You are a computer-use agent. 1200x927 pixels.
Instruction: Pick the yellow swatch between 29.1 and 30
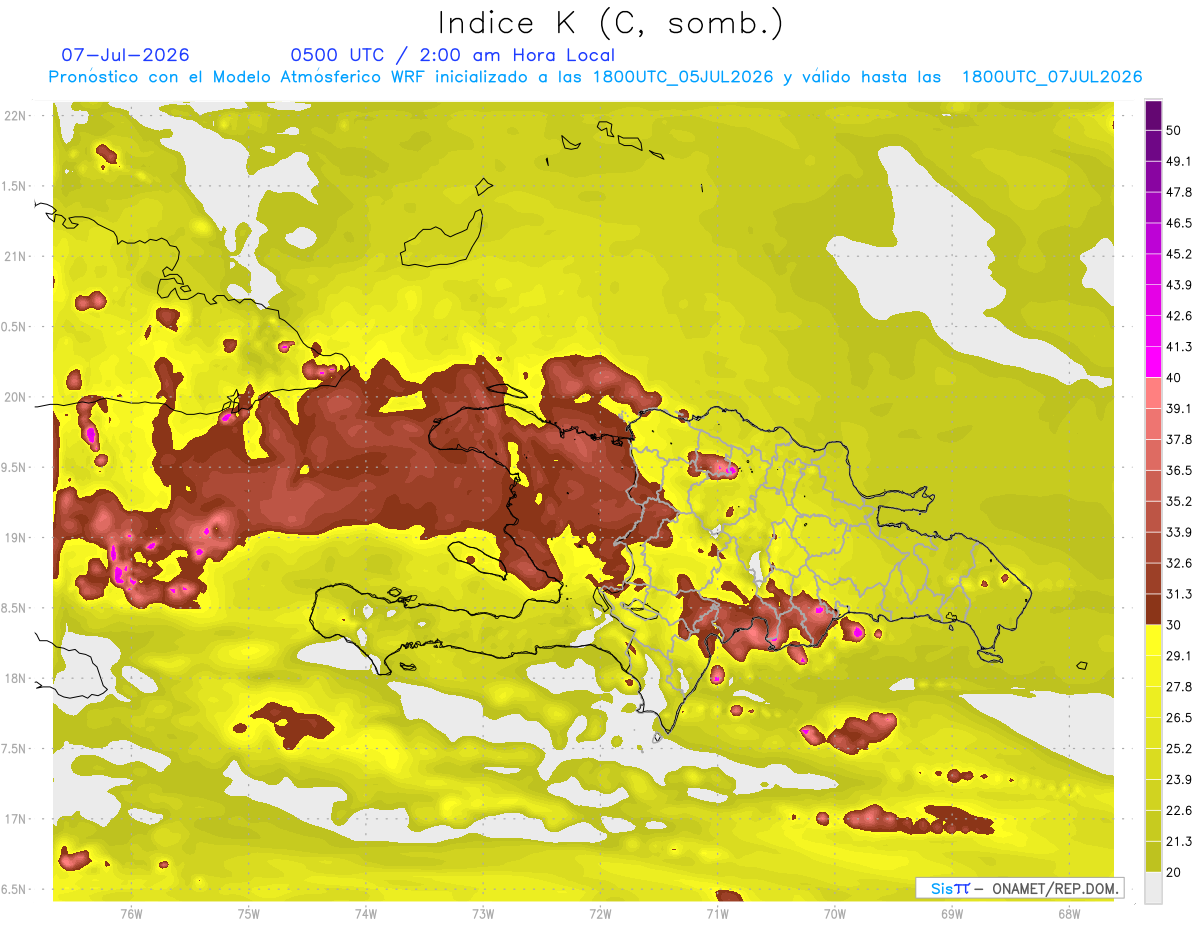click(x=1154, y=640)
